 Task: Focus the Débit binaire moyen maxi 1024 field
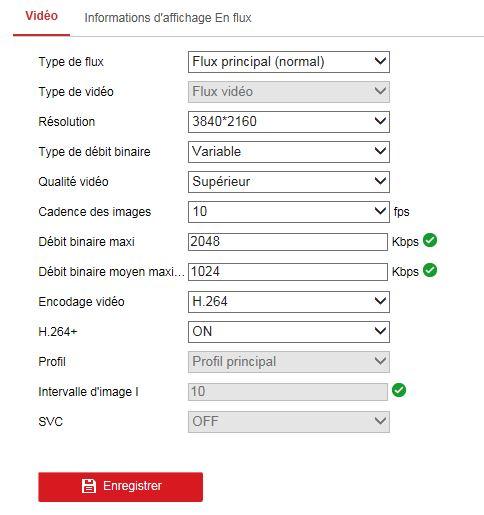coord(288,272)
